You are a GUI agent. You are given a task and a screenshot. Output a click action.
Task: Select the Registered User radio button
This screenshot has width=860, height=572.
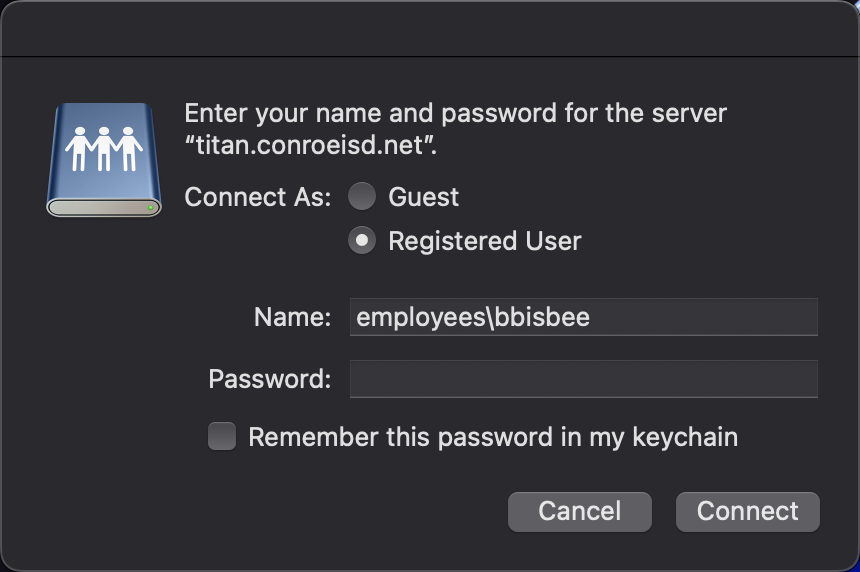(361, 241)
